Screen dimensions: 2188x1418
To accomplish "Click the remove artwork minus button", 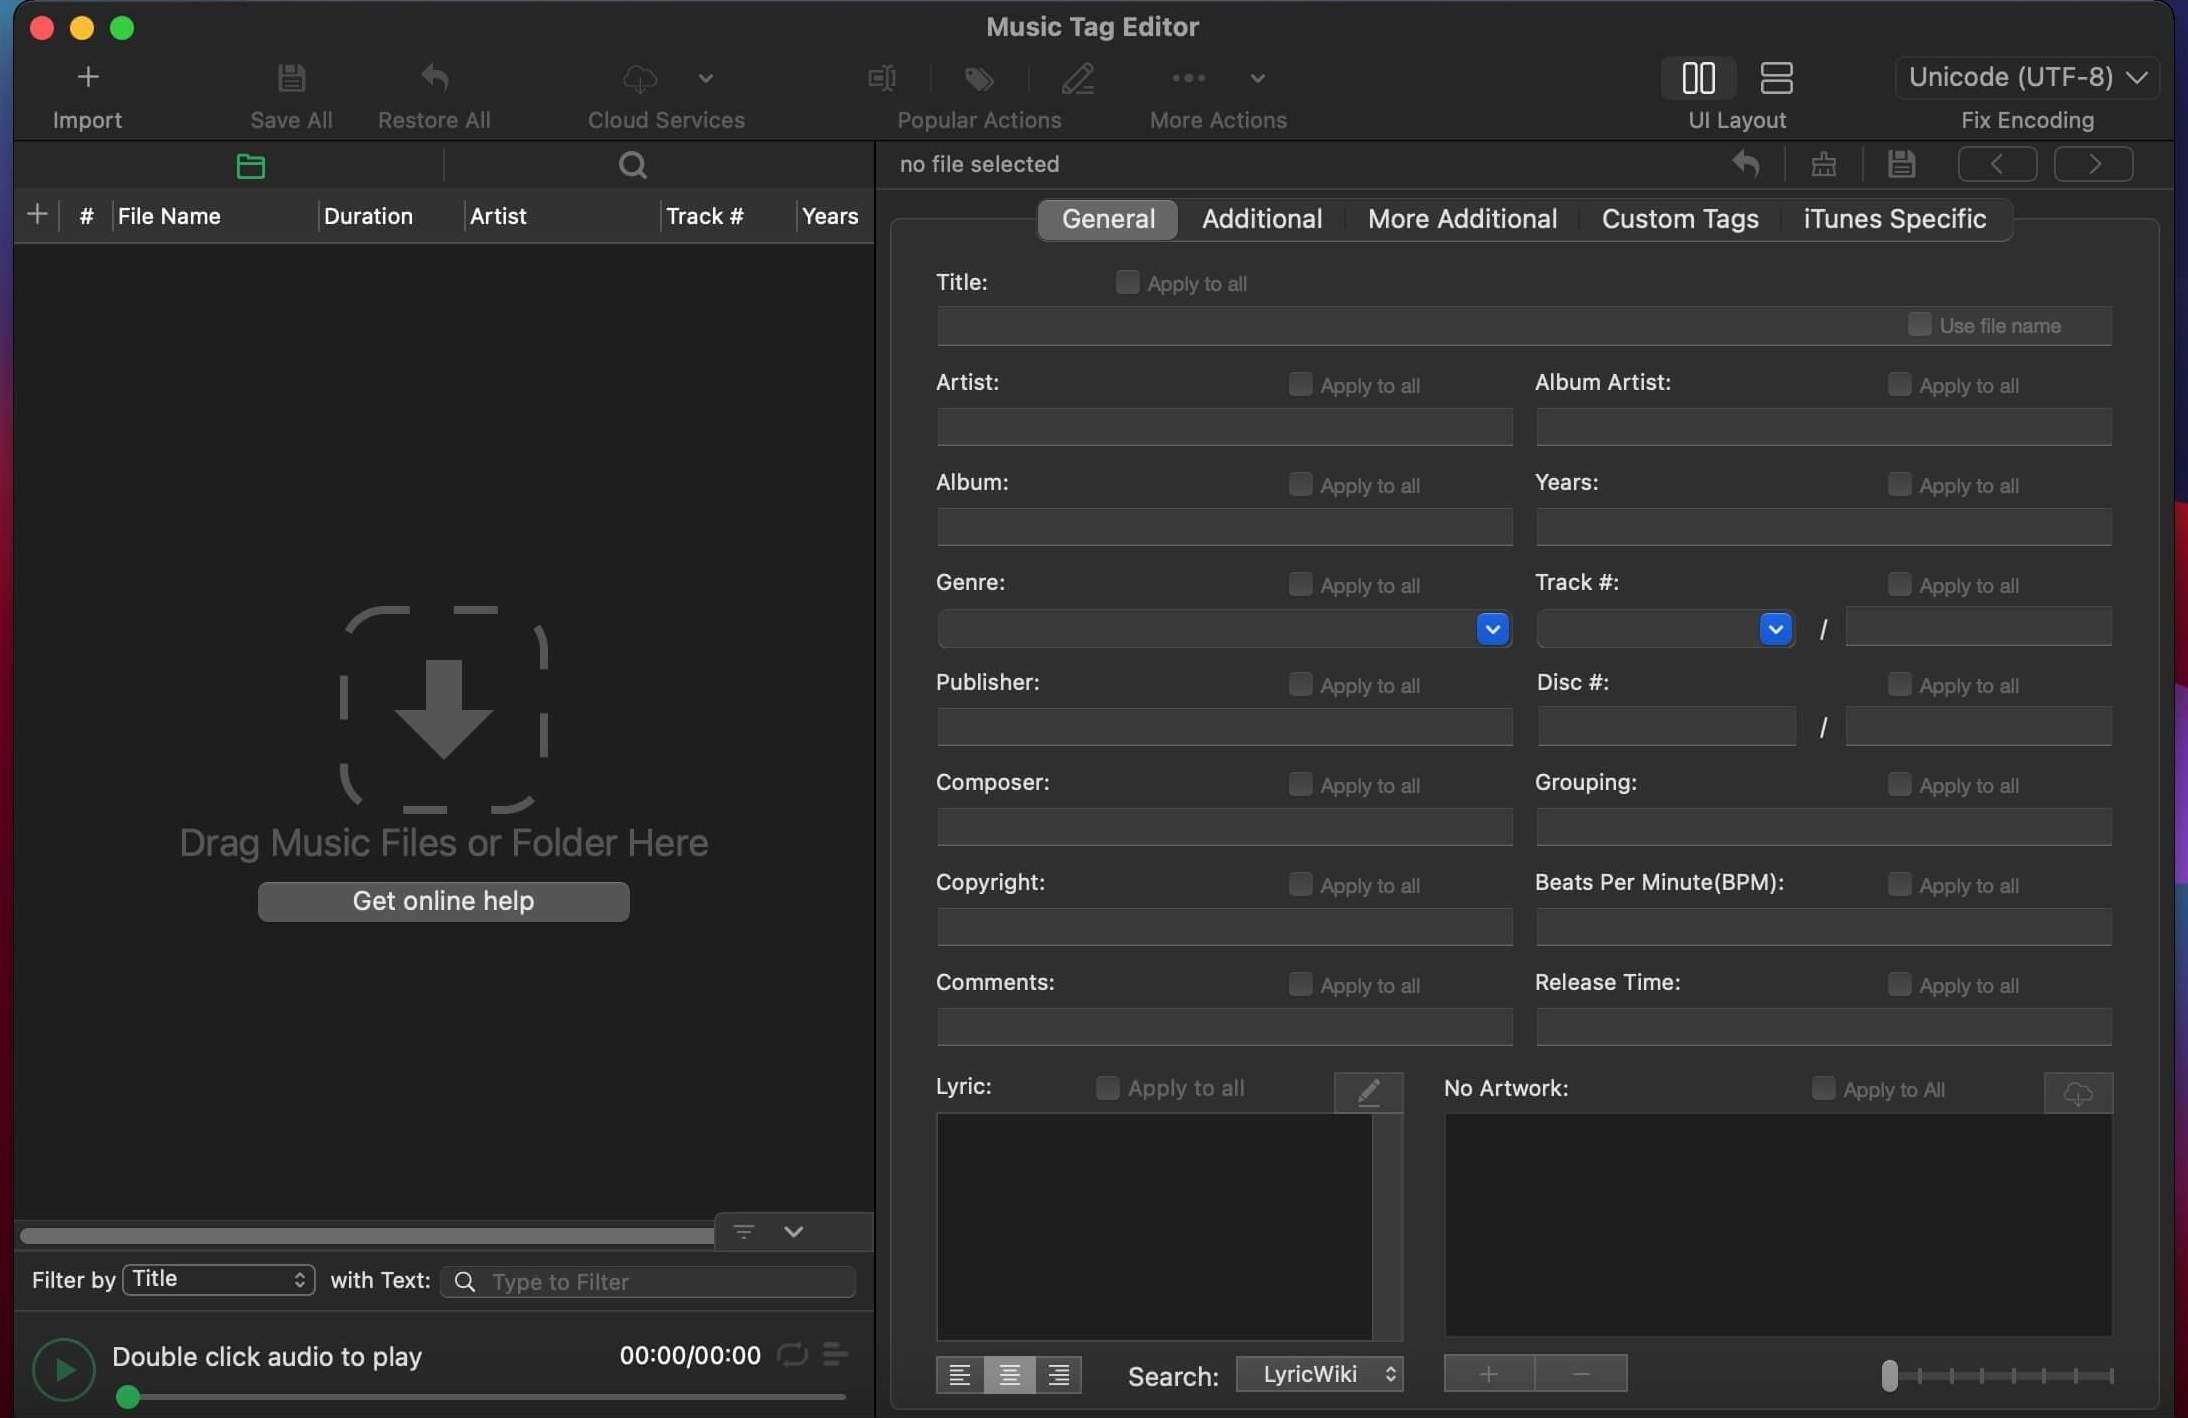I will click(x=1581, y=1374).
